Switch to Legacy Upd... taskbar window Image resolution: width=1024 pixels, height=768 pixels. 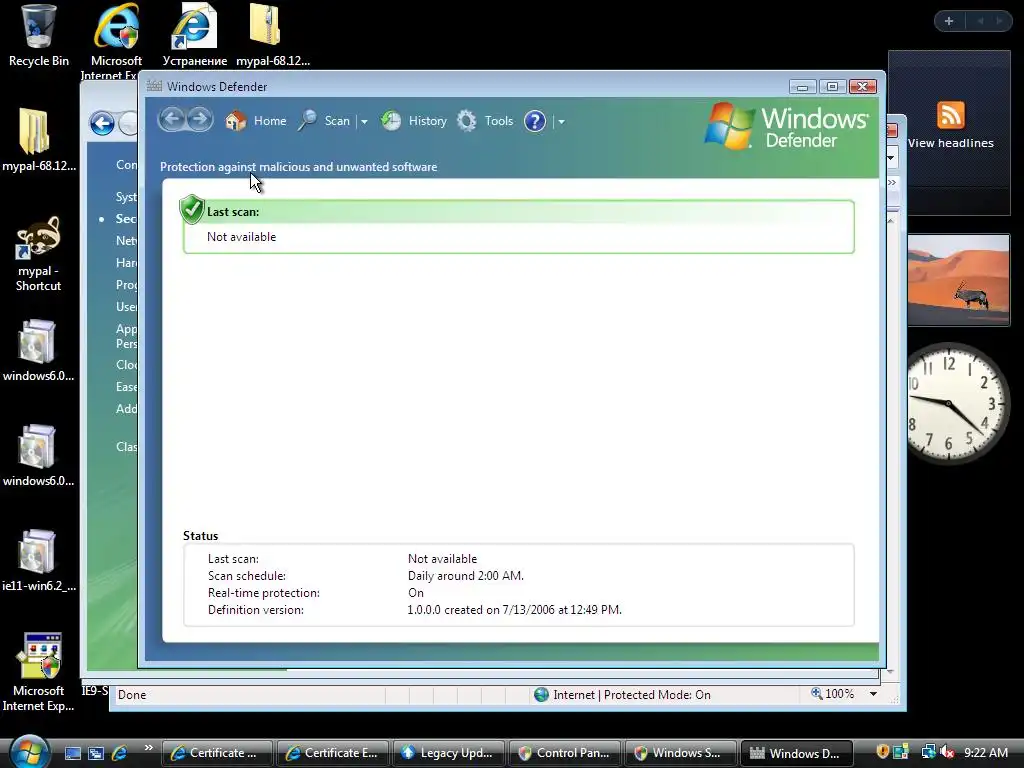(449, 753)
